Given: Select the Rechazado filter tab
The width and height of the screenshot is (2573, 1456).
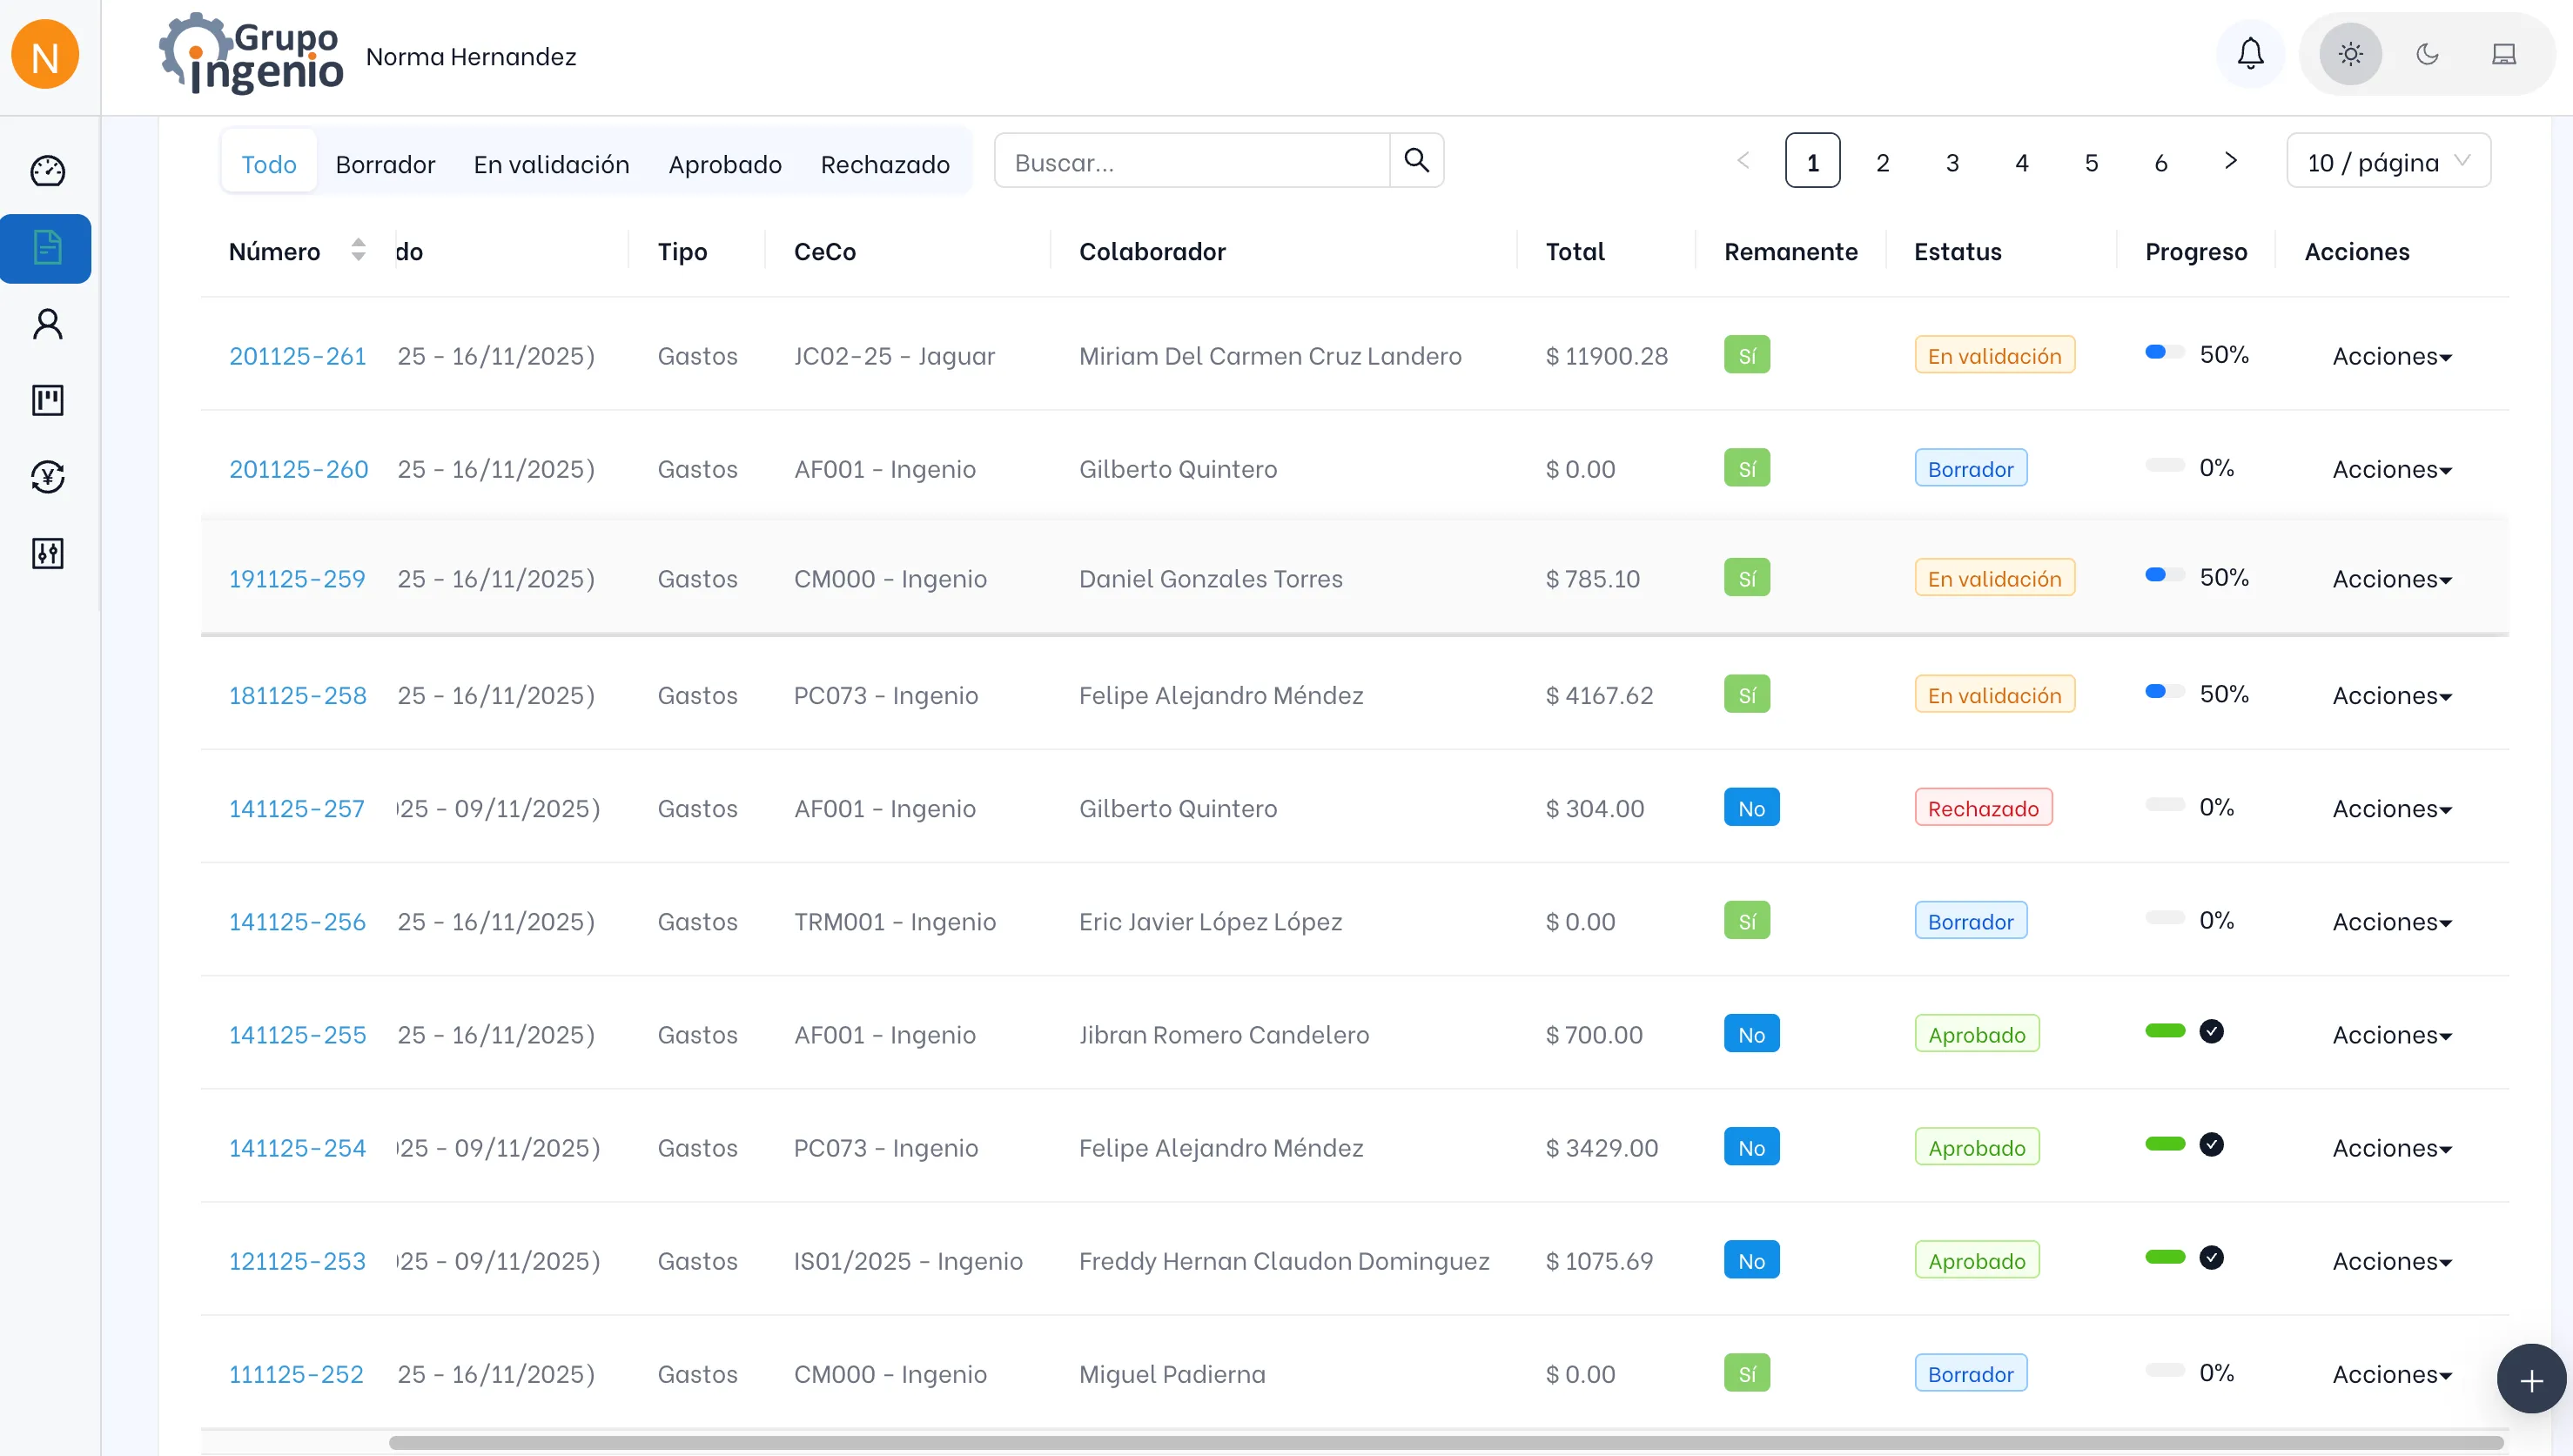Looking at the screenshot, I should coord(885,164).
